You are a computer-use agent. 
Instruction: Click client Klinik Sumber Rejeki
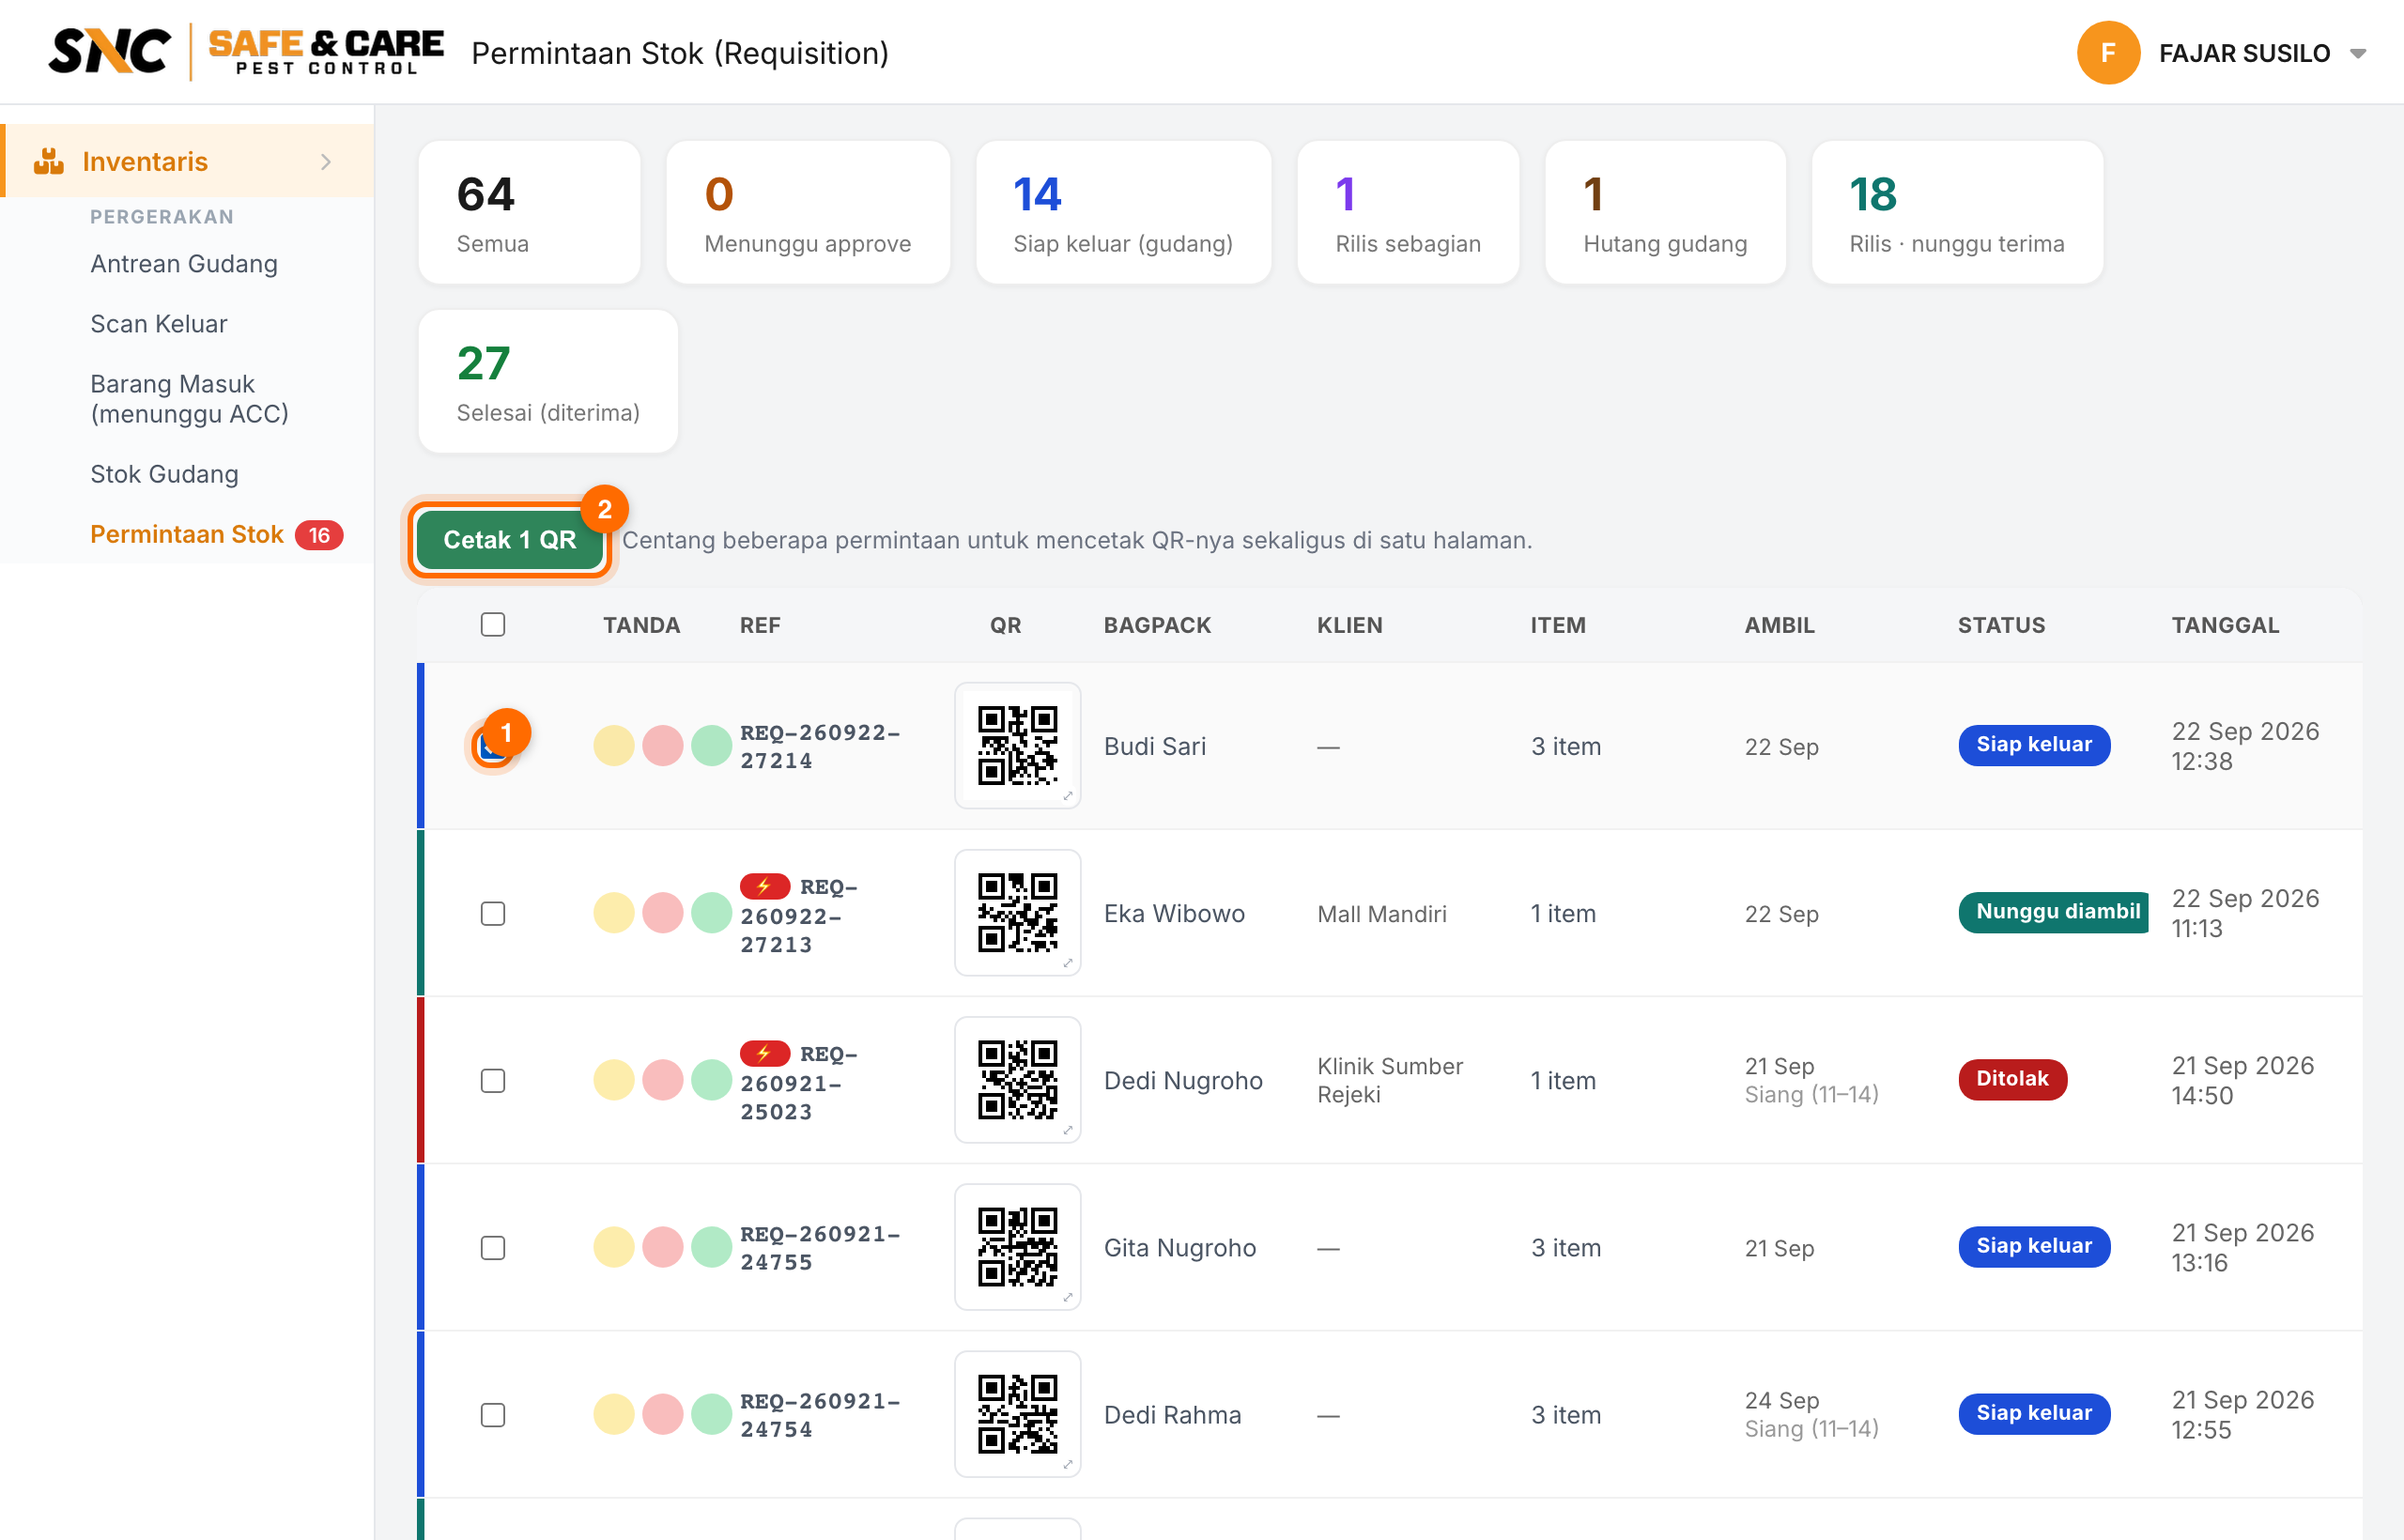(1390, 1081)
